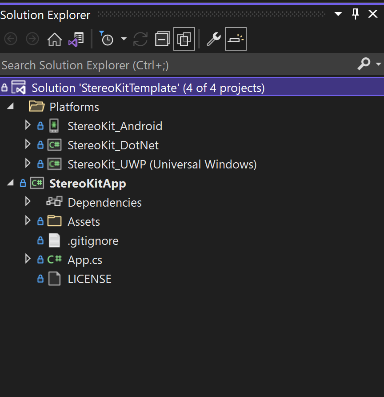384x397 pixels.
Task: Click the LICENSE file icon
Action: [54, 279]
